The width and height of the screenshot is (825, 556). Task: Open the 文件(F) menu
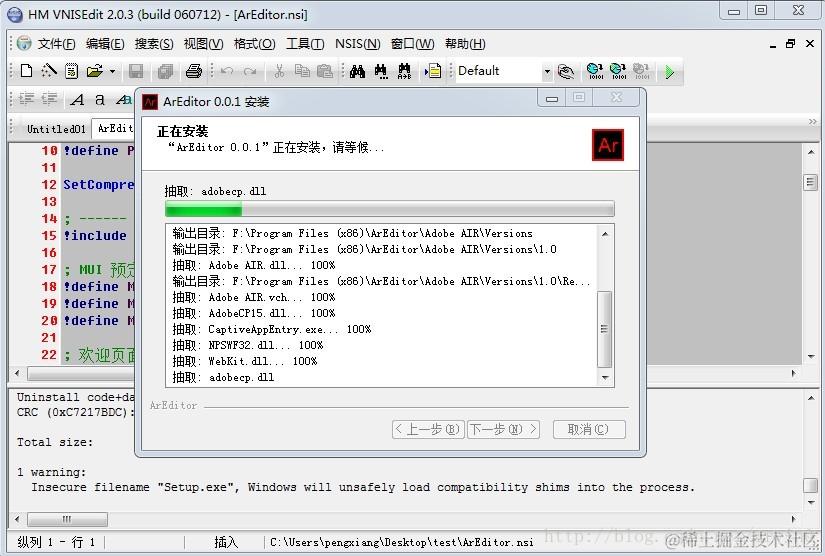pyautogui.click(x=56, y=44)
